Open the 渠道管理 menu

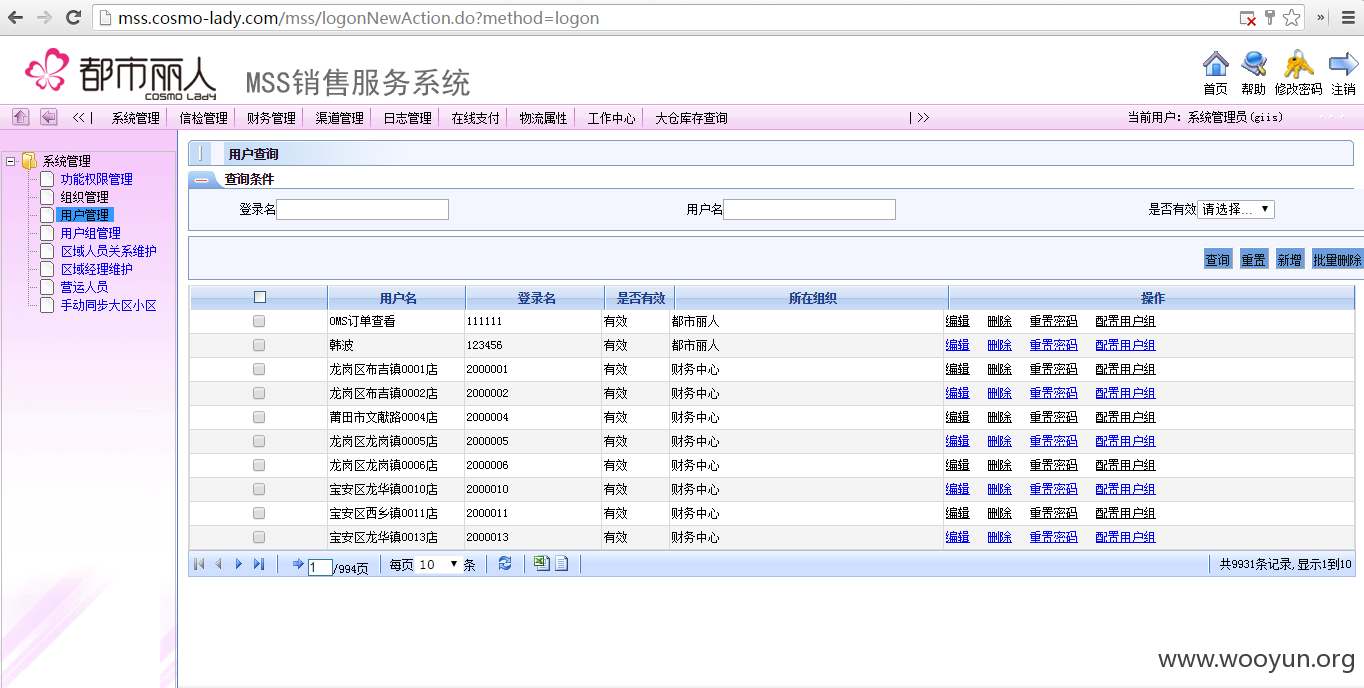(x=339, y=118)
